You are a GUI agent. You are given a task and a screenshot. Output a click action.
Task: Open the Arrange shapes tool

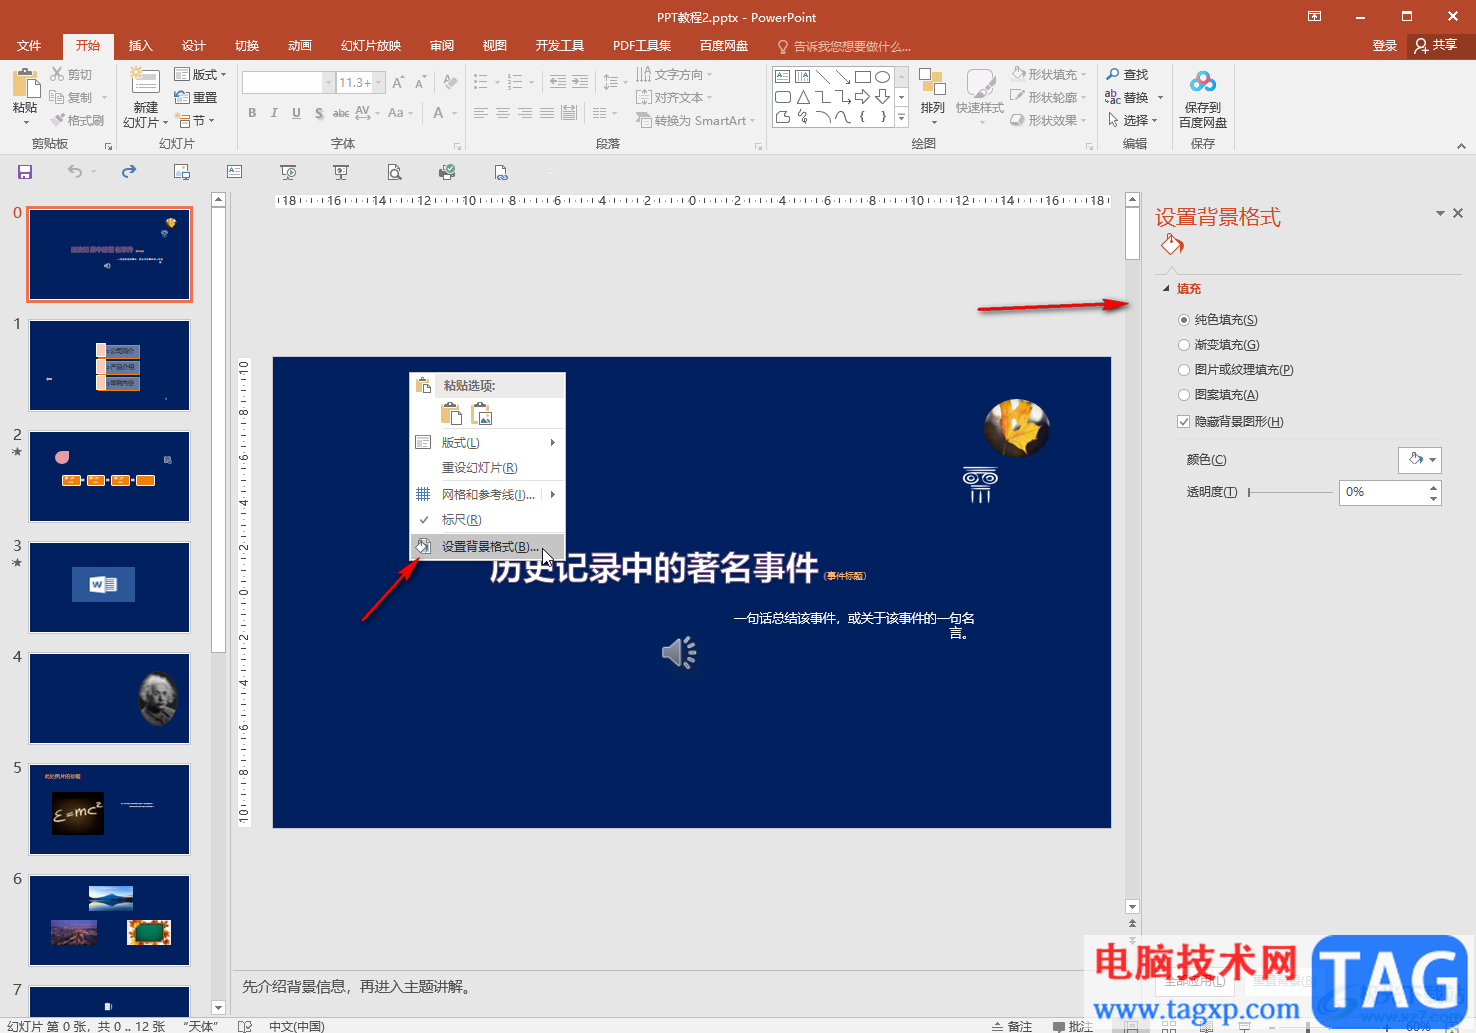(932, 96)
